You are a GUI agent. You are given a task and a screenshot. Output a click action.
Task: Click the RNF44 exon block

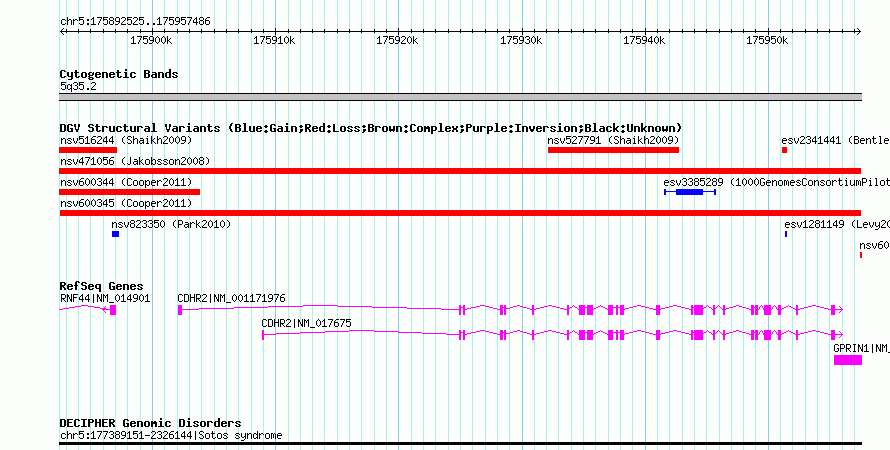(113, 310)
